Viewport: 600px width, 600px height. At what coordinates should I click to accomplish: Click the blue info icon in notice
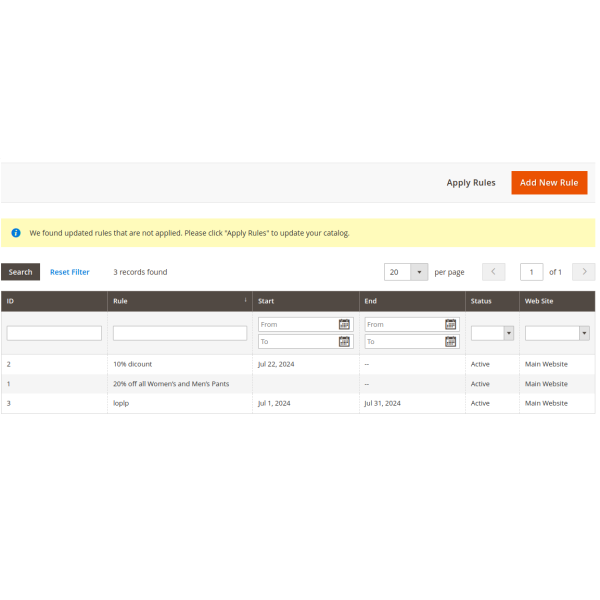tap(16, 233)
